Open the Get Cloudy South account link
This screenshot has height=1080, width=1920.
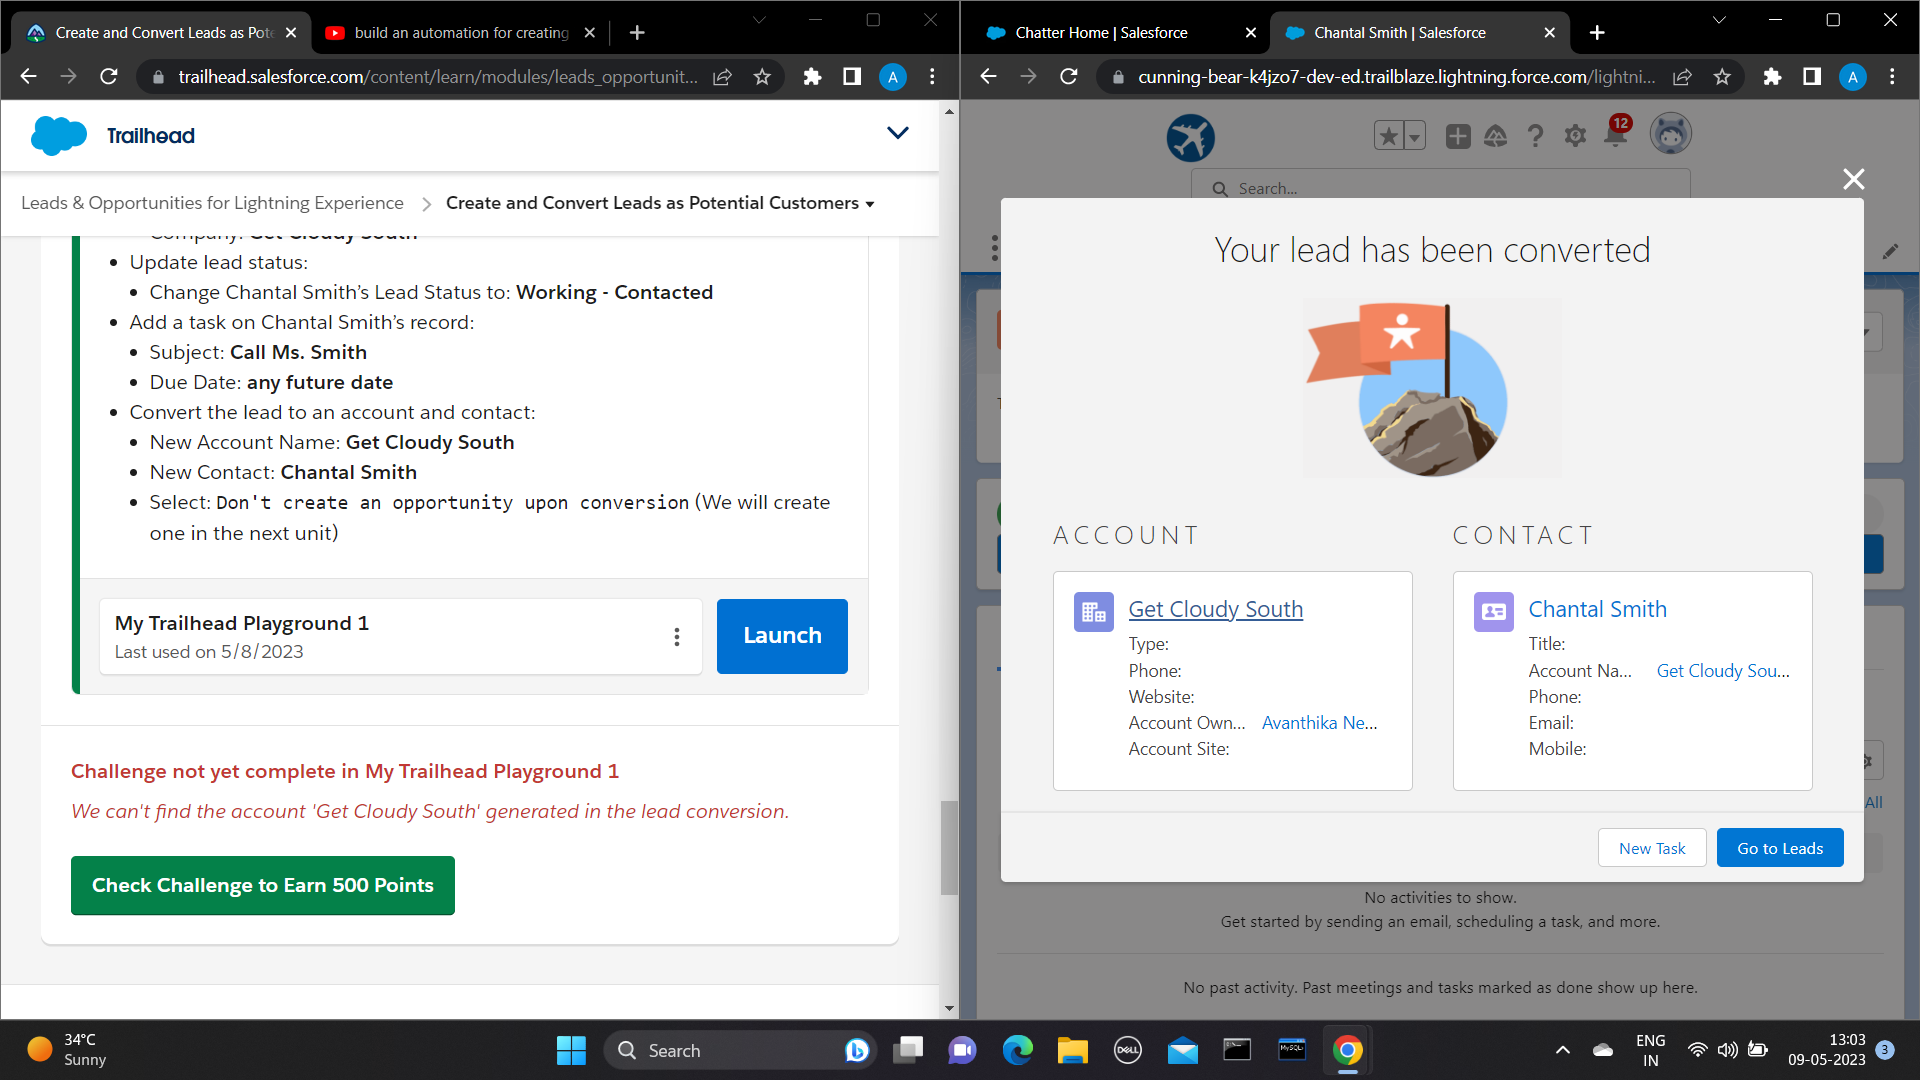[1215, 609]
